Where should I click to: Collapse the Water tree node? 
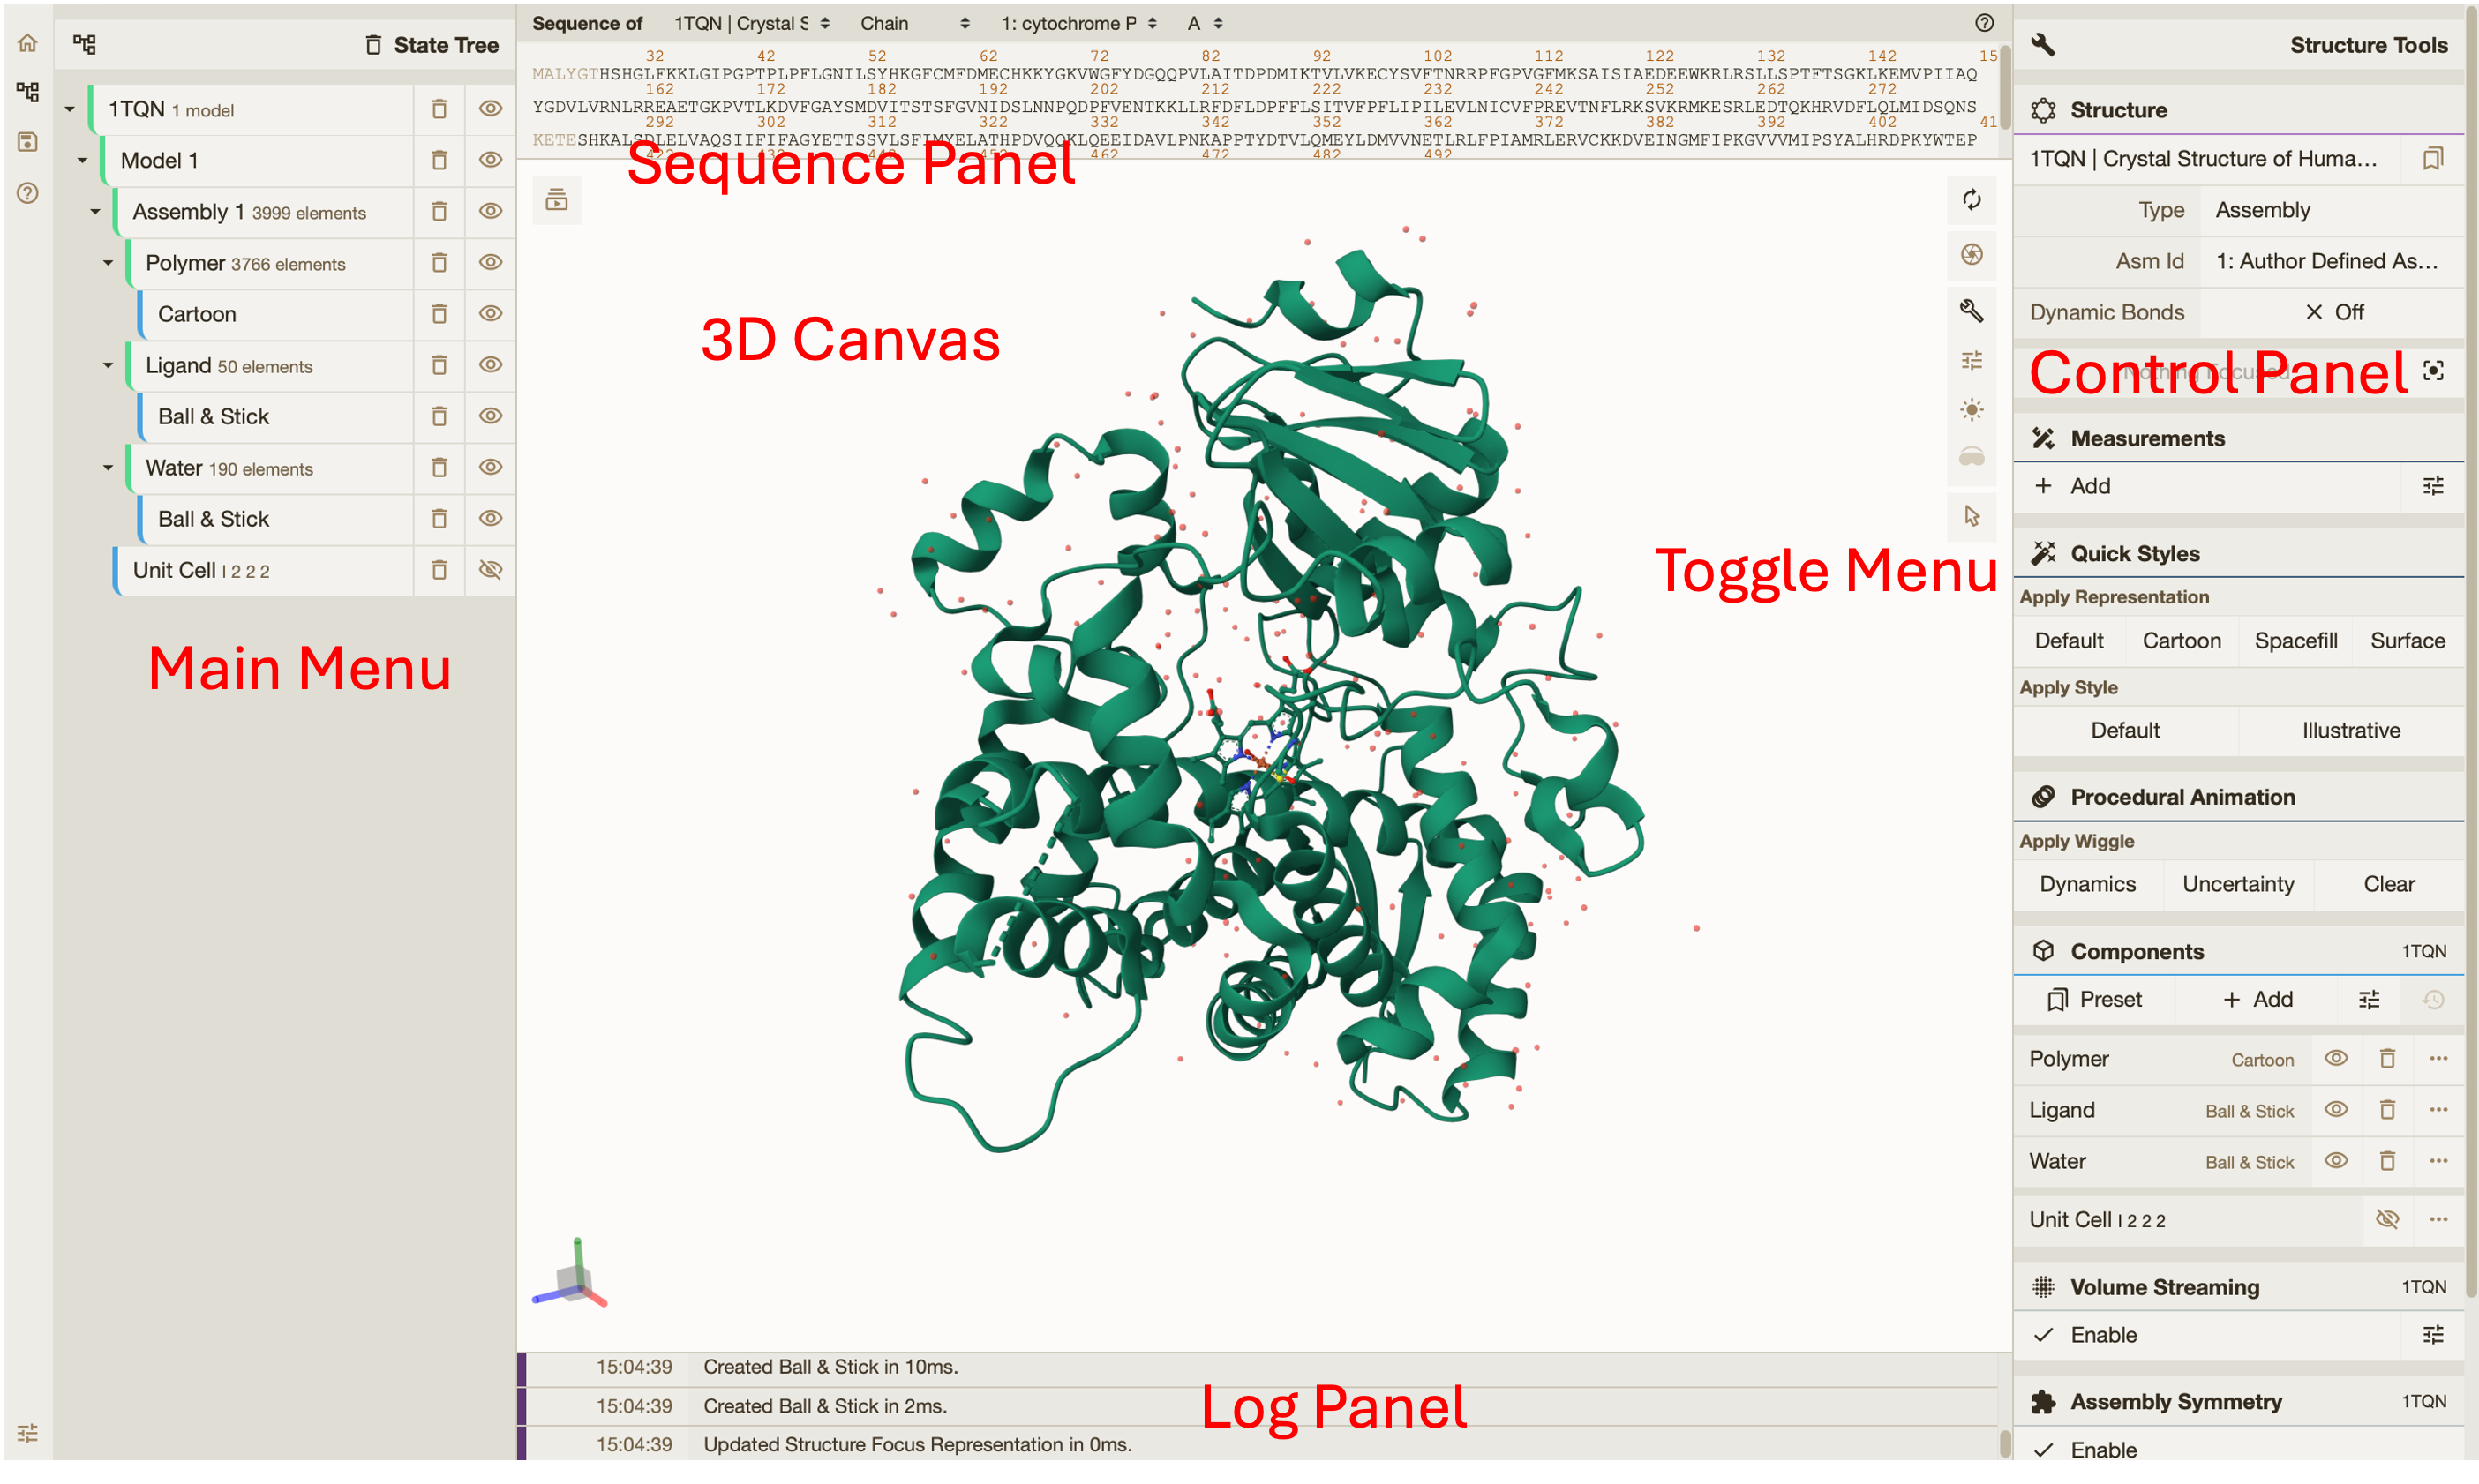pyautogui.click(x=108, y=468)
